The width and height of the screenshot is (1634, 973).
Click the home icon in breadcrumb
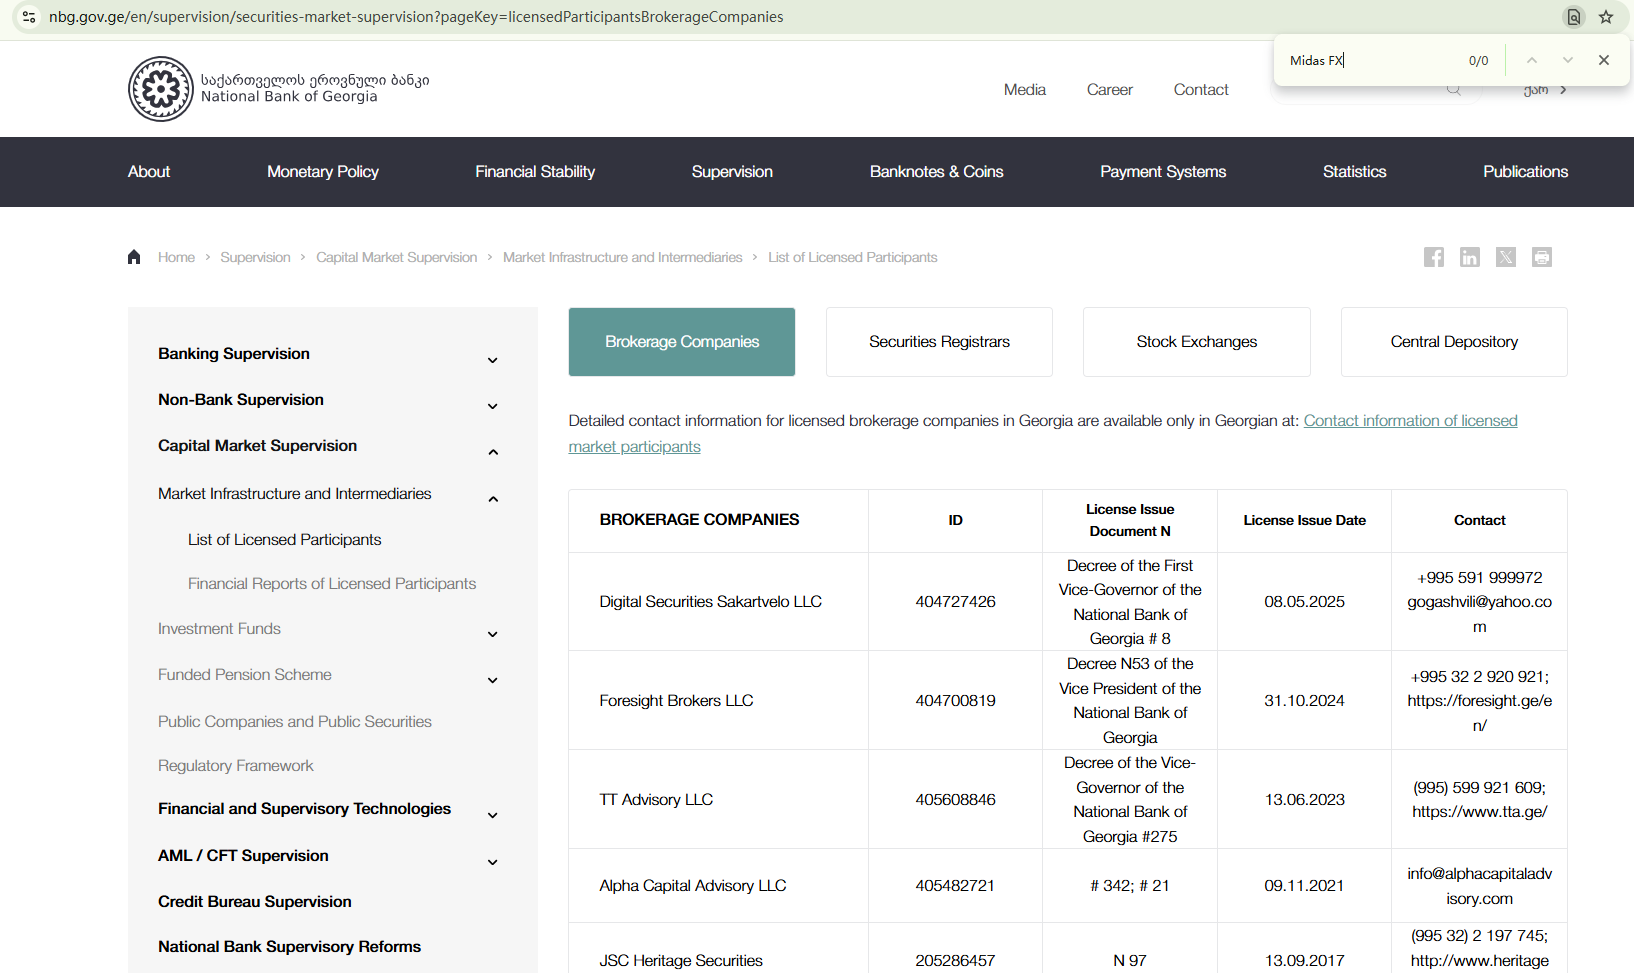pyautogui.click(x=134, y=257)
